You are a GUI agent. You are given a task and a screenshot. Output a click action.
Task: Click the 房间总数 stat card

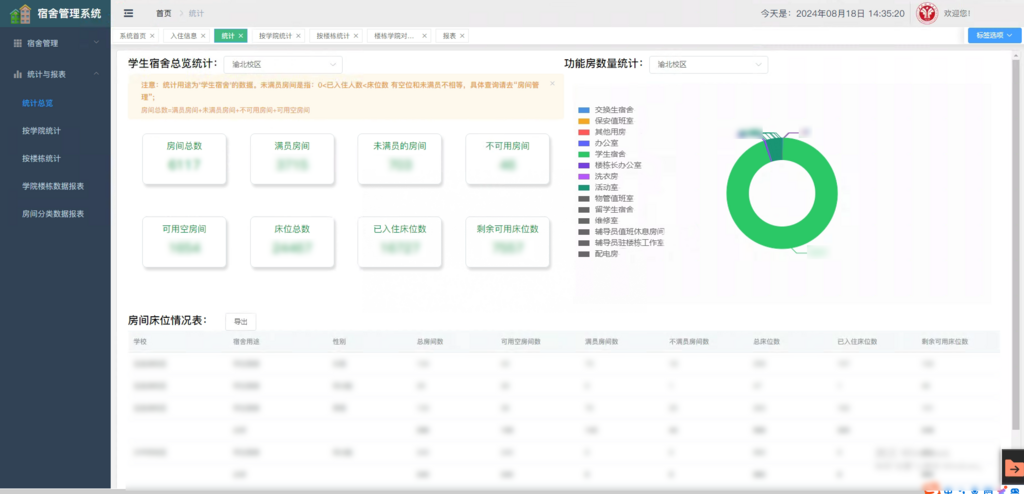(184, 159)
